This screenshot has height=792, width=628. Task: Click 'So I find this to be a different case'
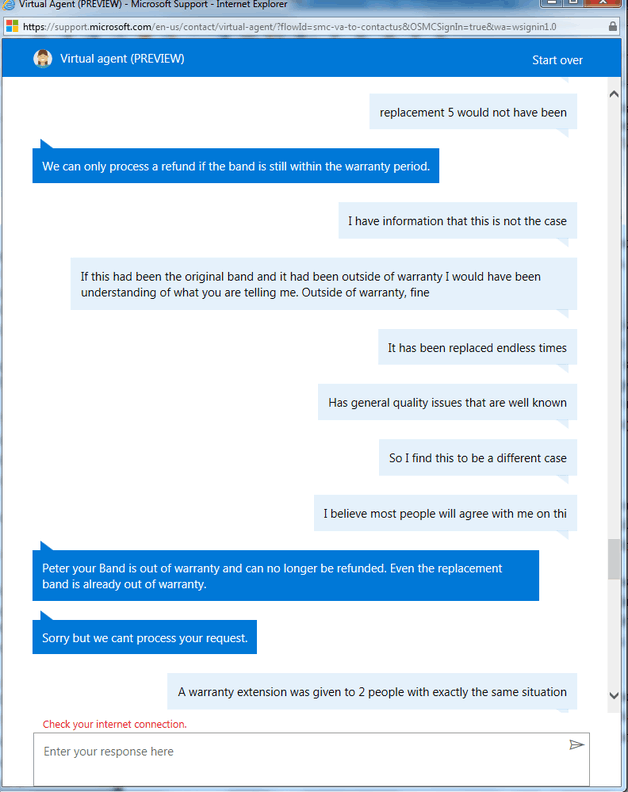(477, 458)
